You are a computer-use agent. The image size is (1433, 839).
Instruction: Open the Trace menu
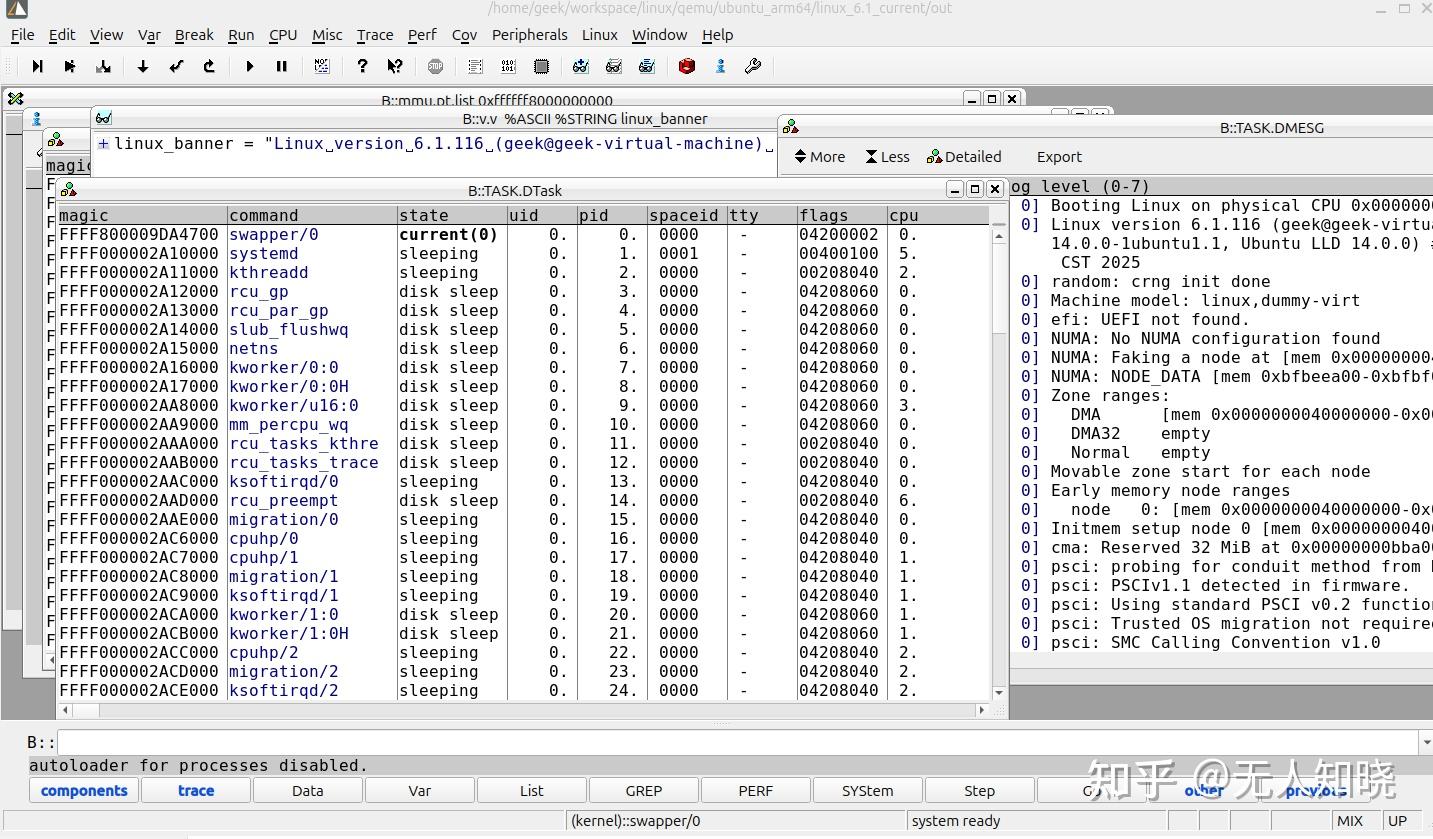(375, 35)
